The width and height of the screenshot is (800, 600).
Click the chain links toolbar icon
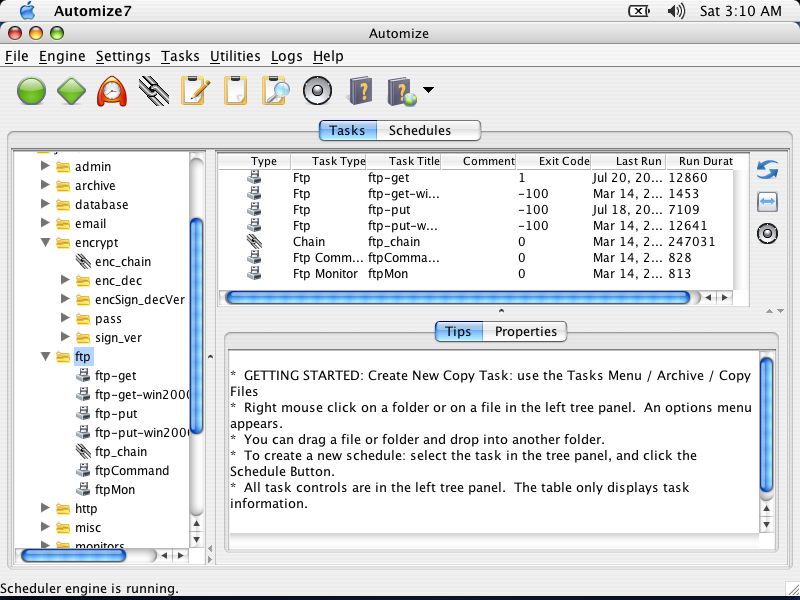154,91
